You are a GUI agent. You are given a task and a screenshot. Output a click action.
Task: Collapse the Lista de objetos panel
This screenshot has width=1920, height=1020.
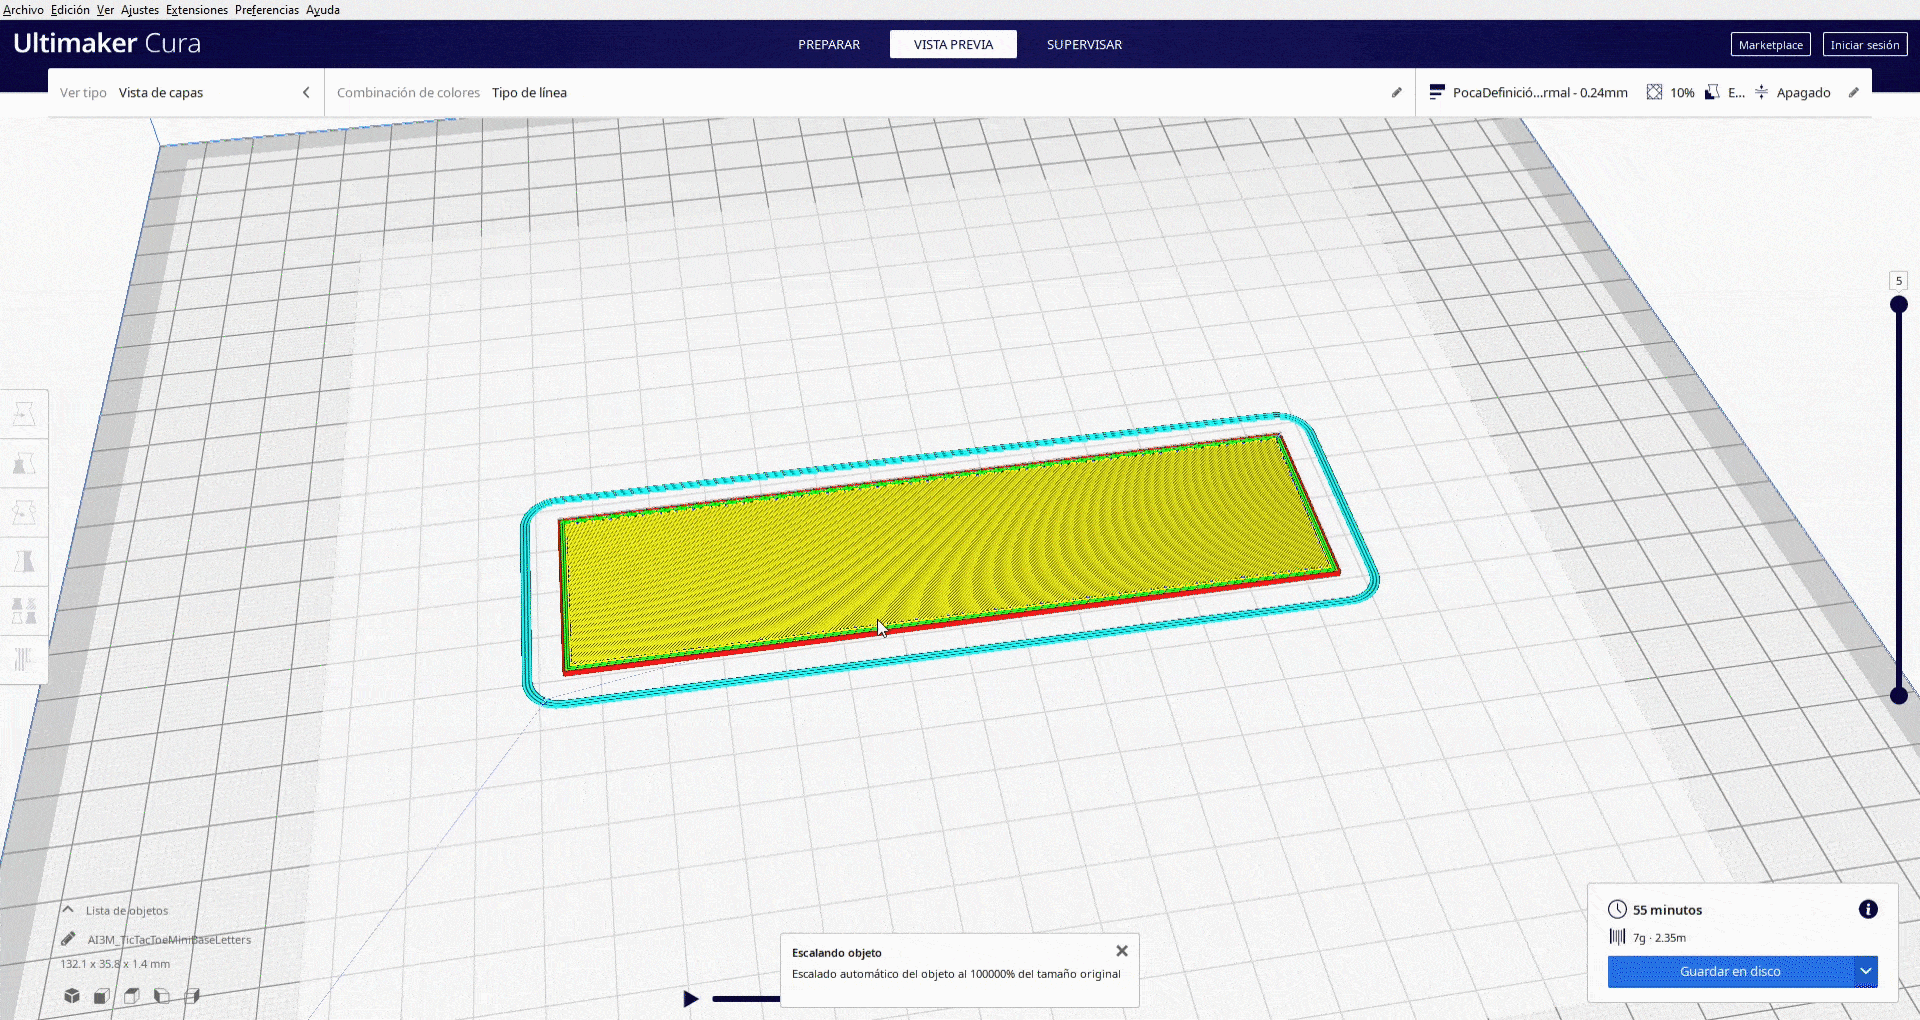click(x=68, y=910)
